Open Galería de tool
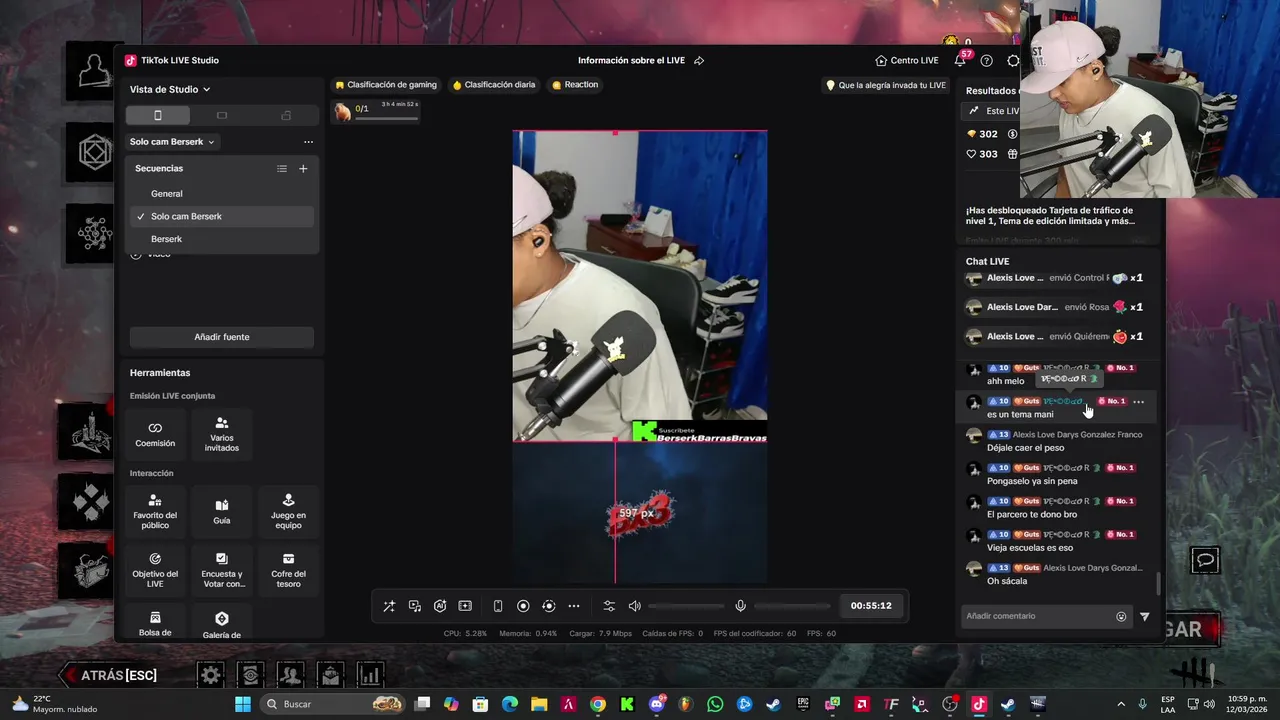1280x720 pixels. click(x=222, y=623)
